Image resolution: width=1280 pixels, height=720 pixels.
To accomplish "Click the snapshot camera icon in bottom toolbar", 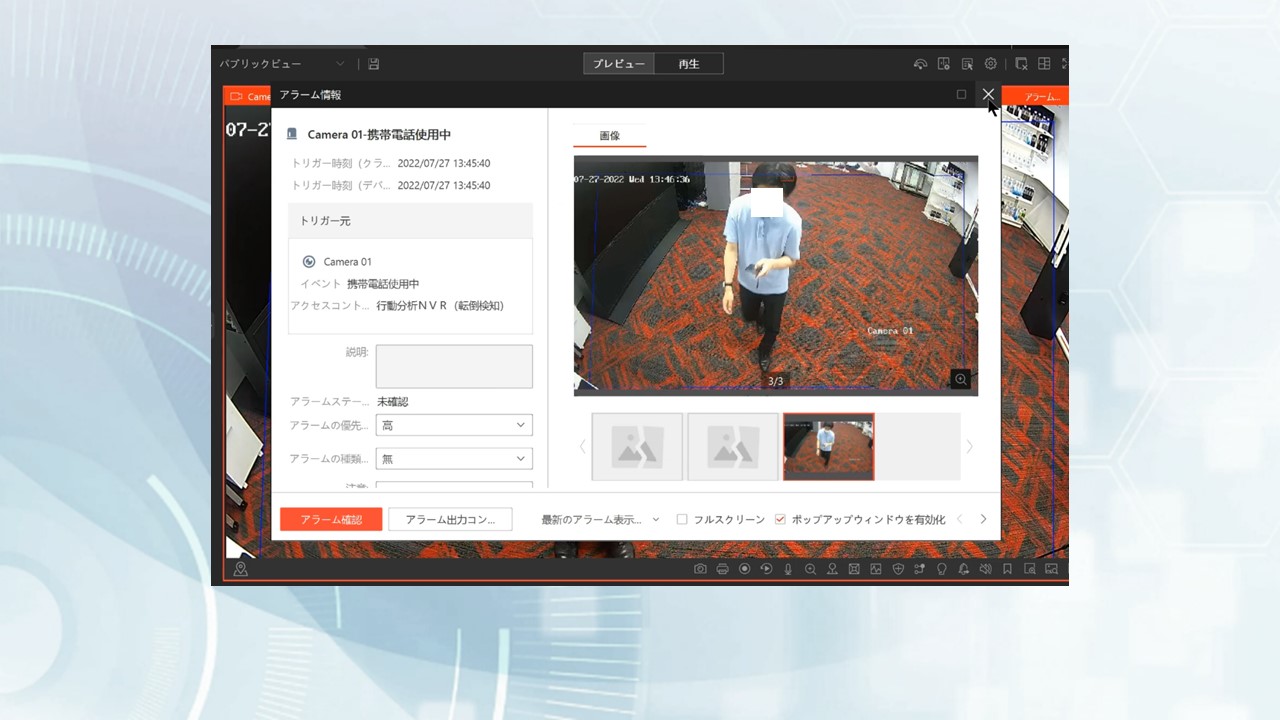I will click(x=700, y=569).
